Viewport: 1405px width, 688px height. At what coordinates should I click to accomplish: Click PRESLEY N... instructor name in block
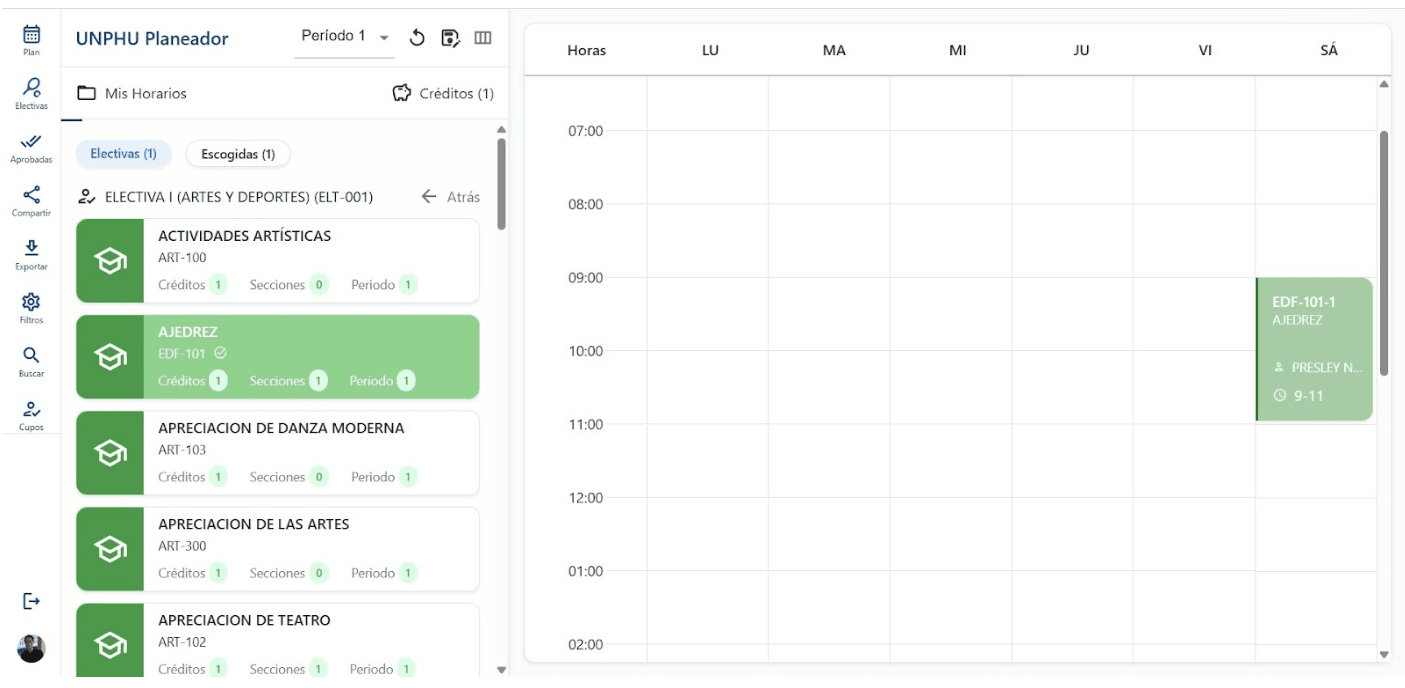1327,368
